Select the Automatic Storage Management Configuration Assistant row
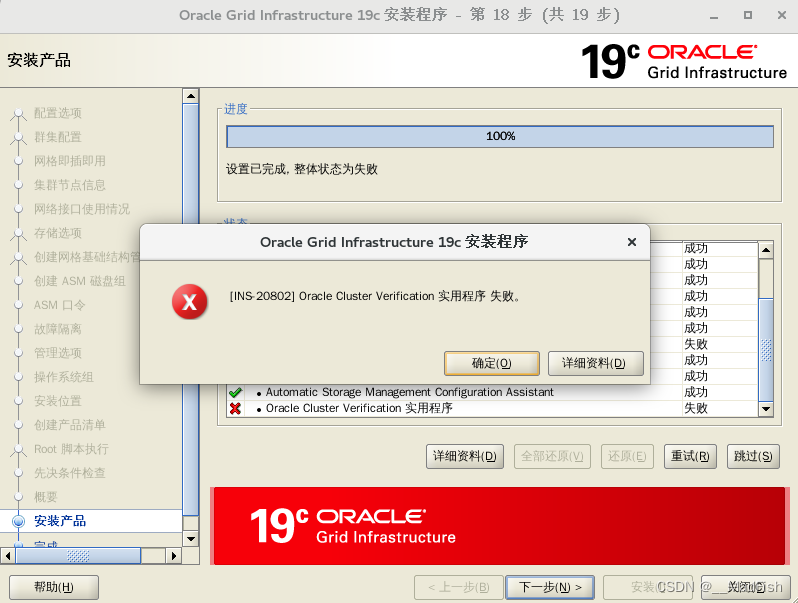 492,392
